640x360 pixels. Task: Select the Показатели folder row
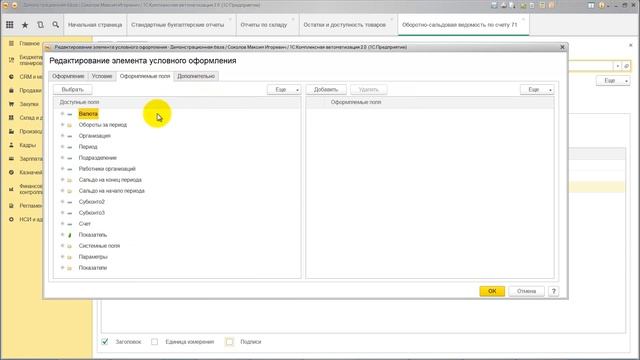click(x=93, y=268)
